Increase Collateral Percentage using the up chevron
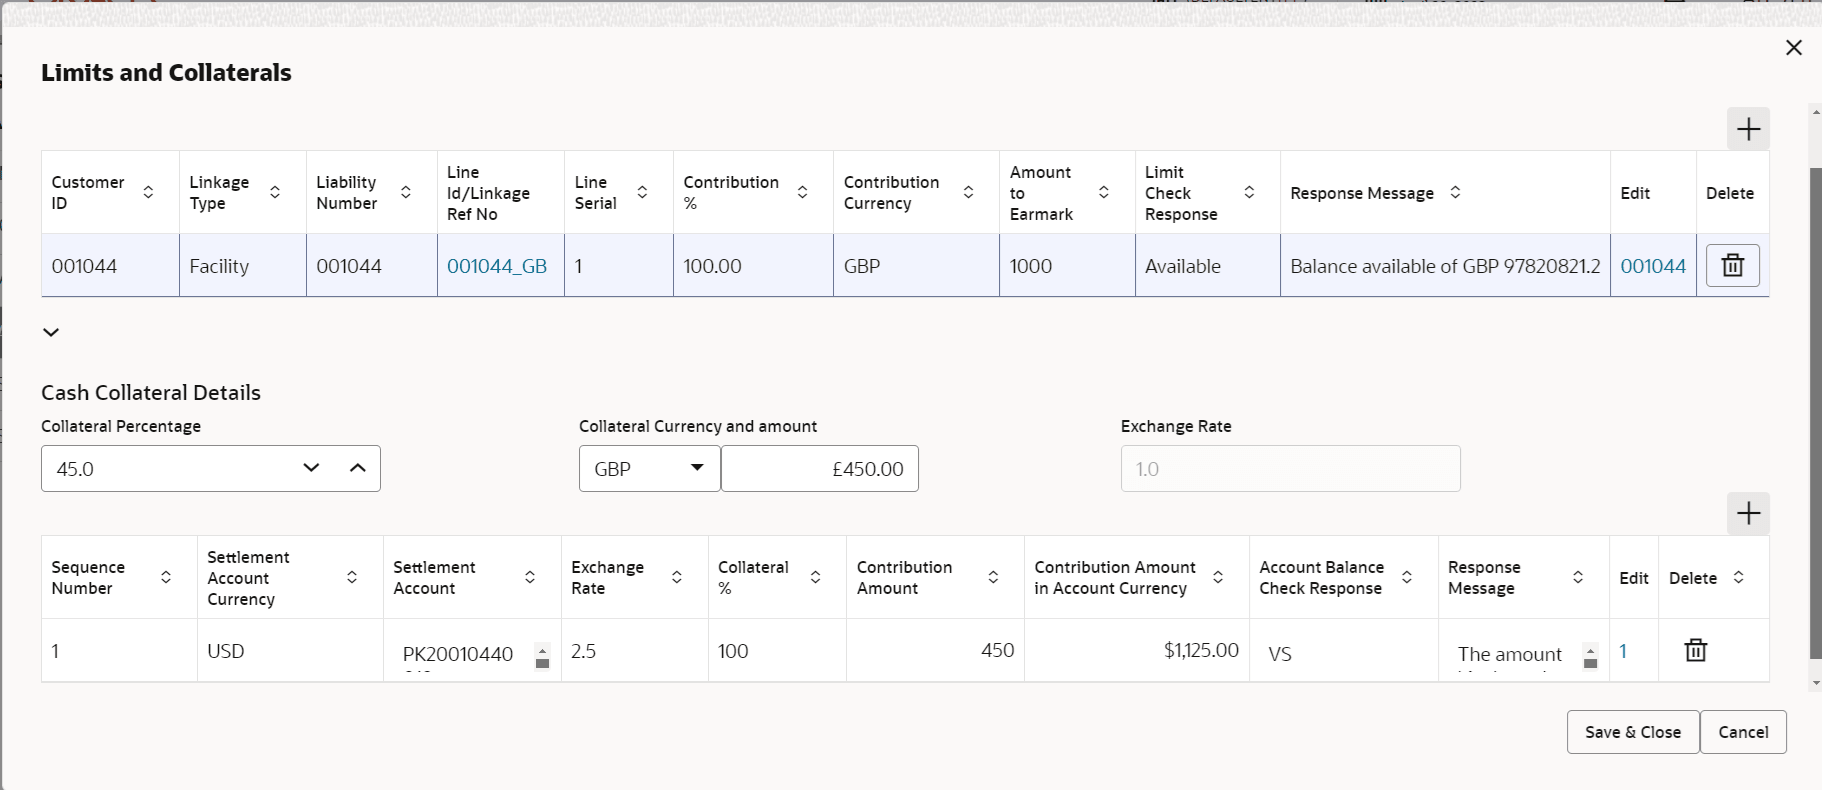Screen dimensions: 1822x790 point(358,468)
